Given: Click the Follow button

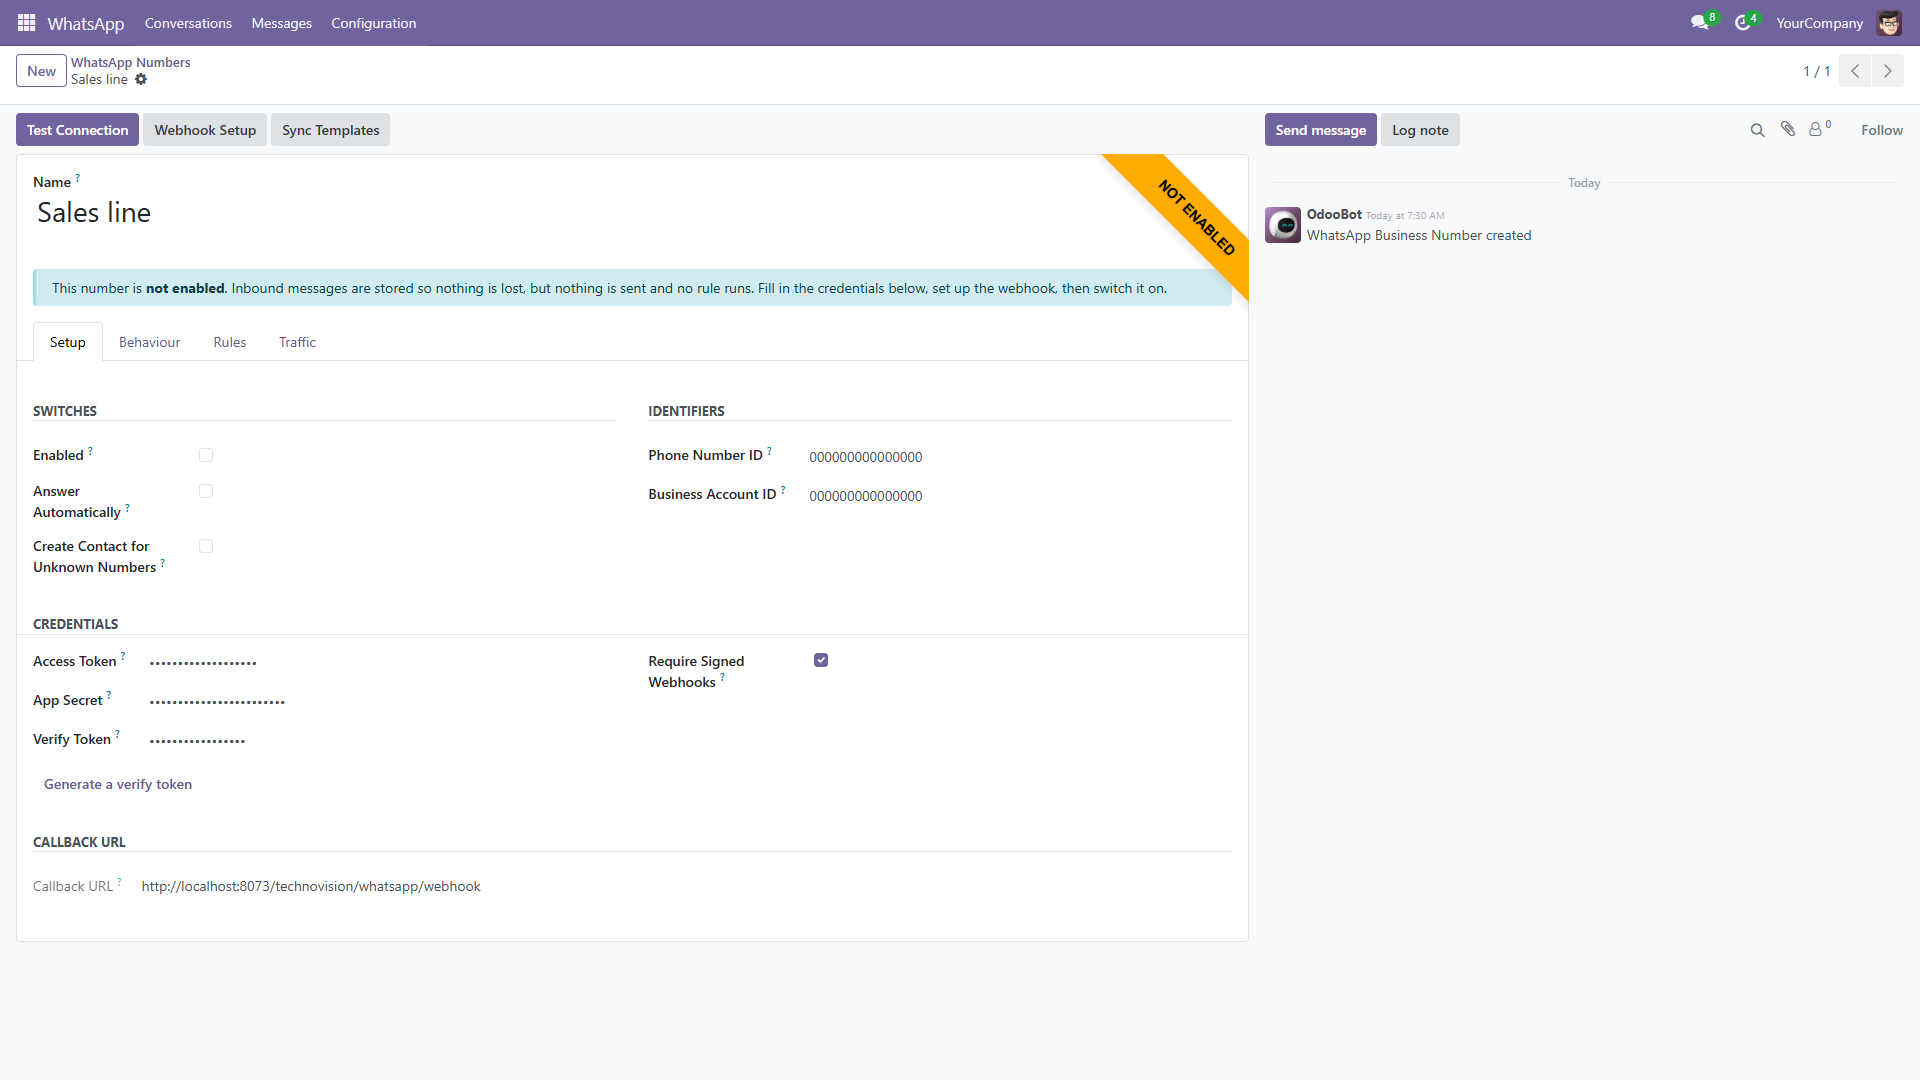Looking at the screenshot, I should click(1881, 130).
